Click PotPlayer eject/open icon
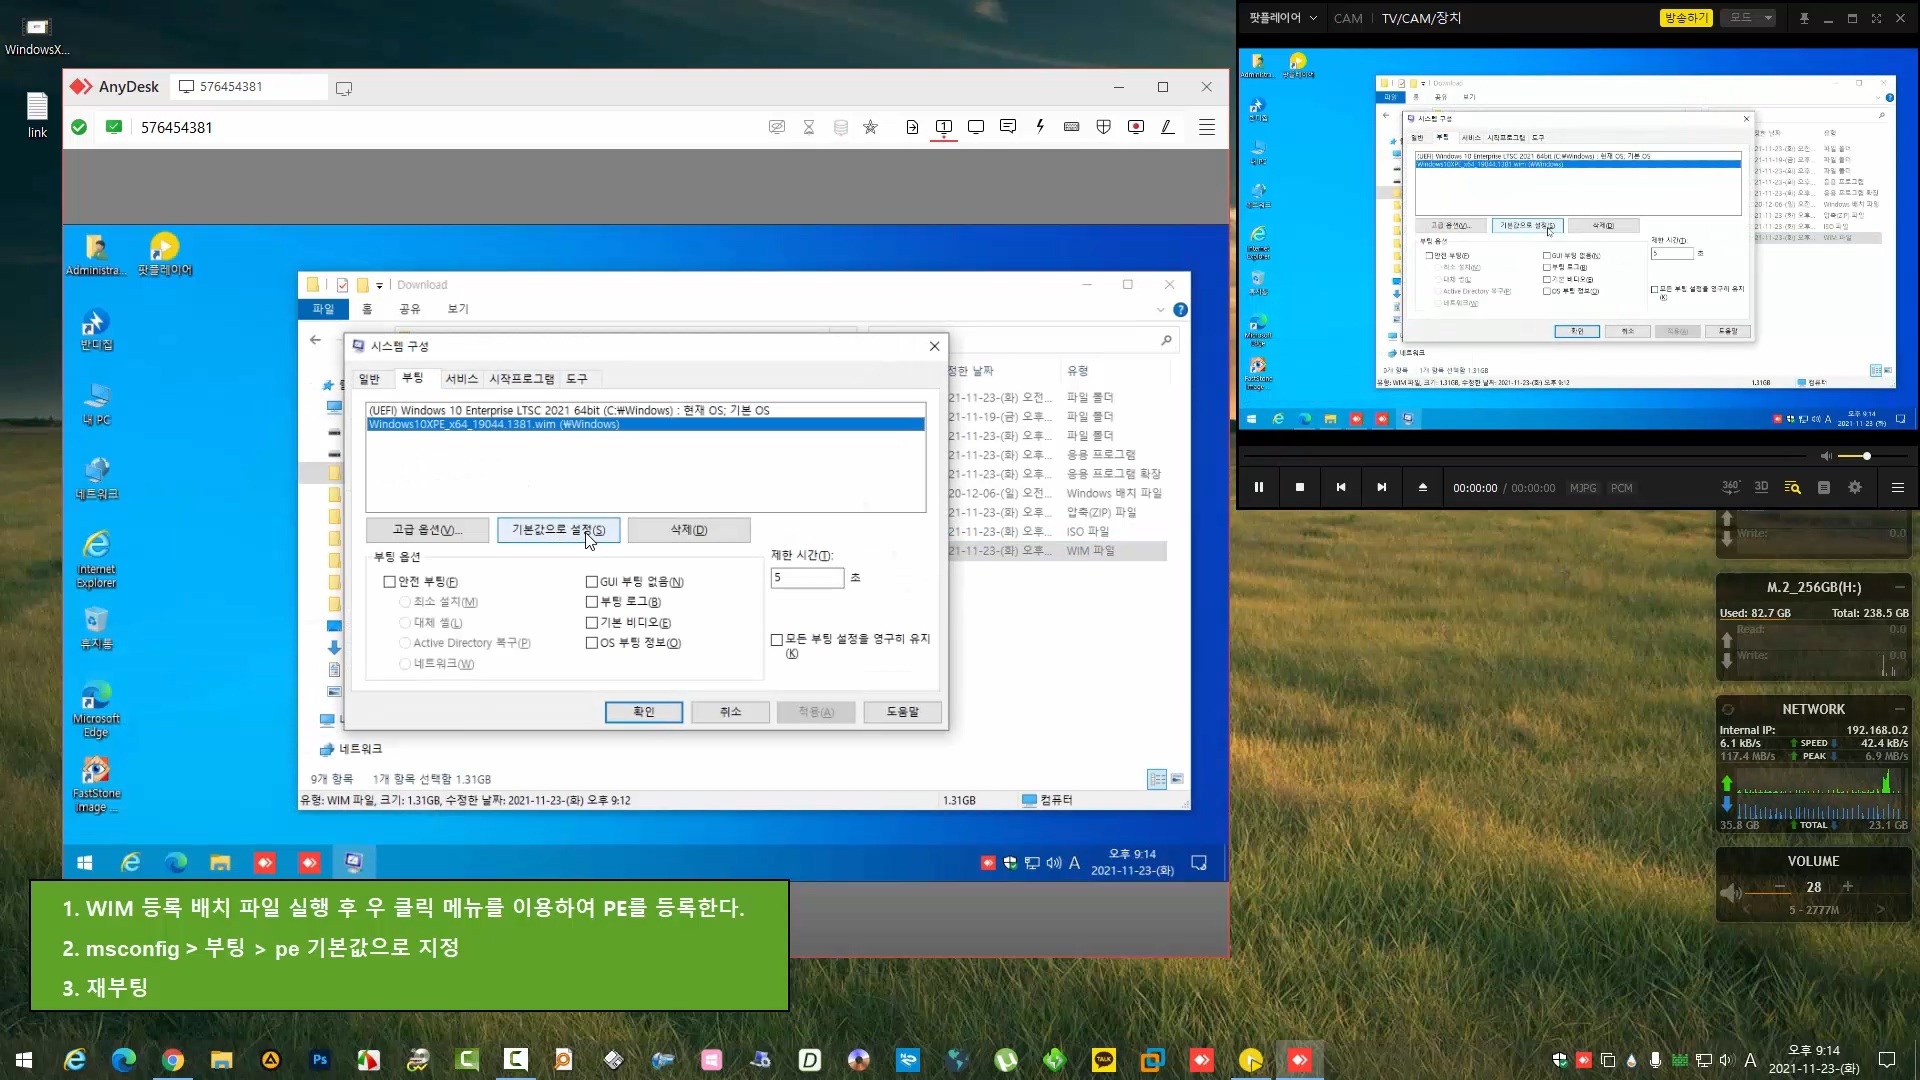The height and width of the screenshot is (1080, 1920). [x=1423, y=488]
